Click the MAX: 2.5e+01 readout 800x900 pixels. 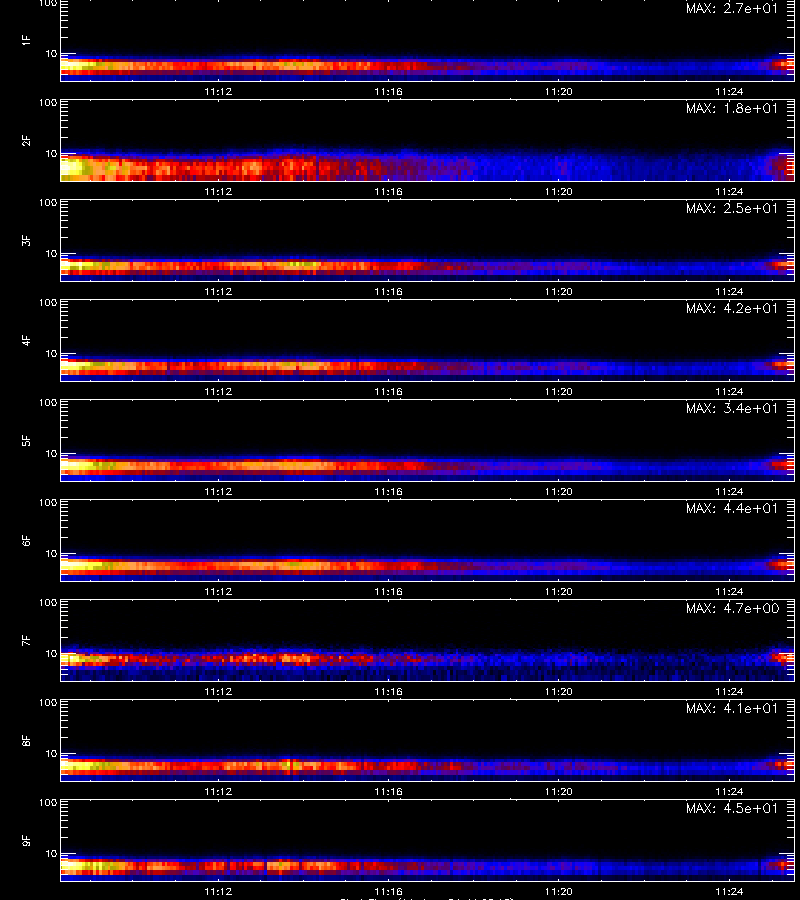click(x=732, y=208)
